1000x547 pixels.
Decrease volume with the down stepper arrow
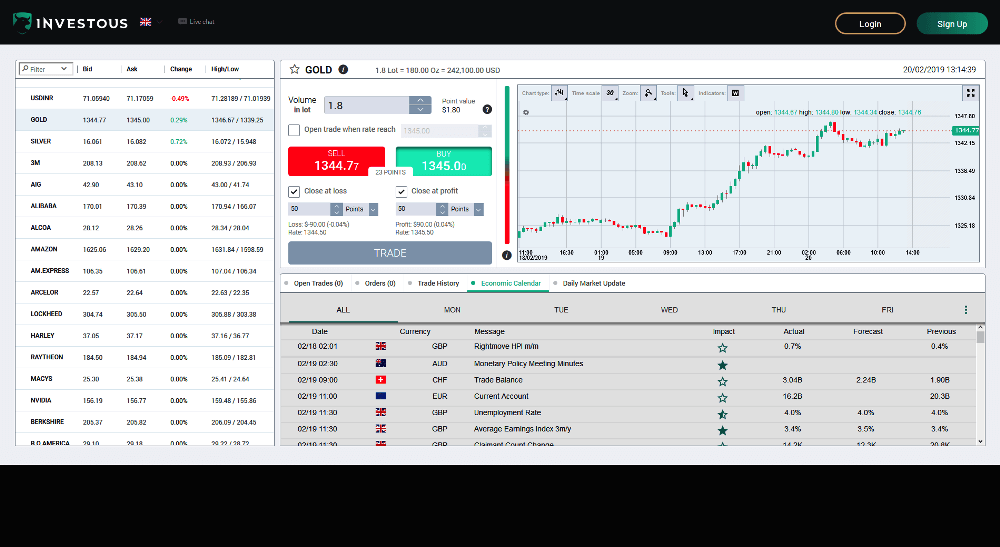coord(420,110)
